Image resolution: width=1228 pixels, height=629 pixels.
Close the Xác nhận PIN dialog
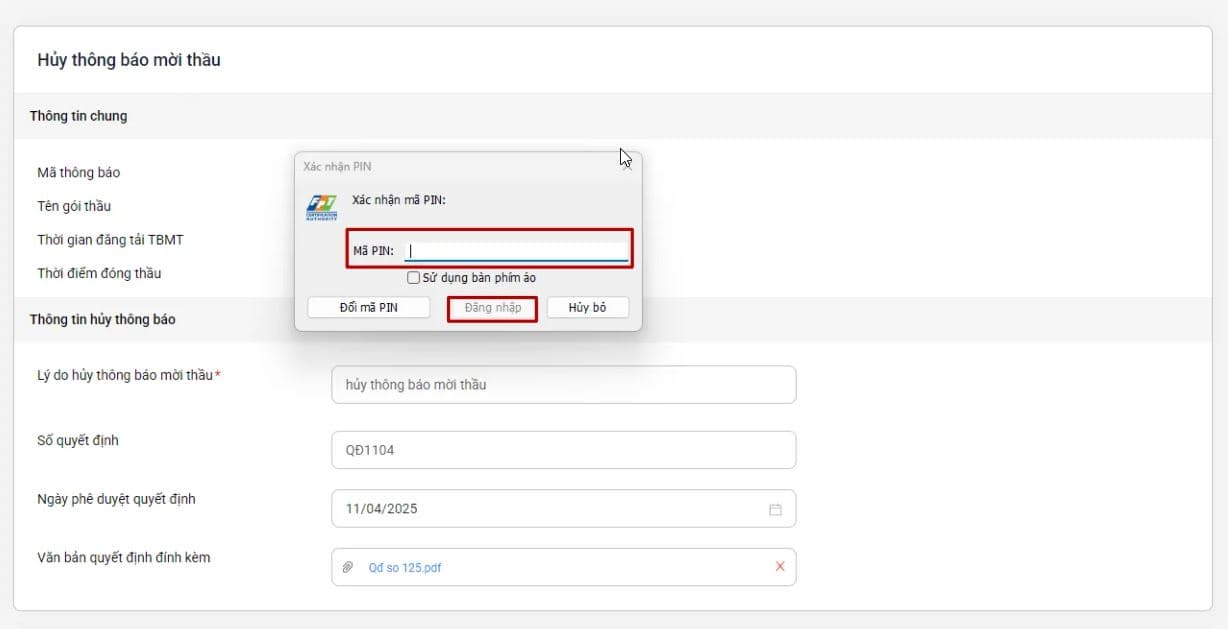[627, 166]
